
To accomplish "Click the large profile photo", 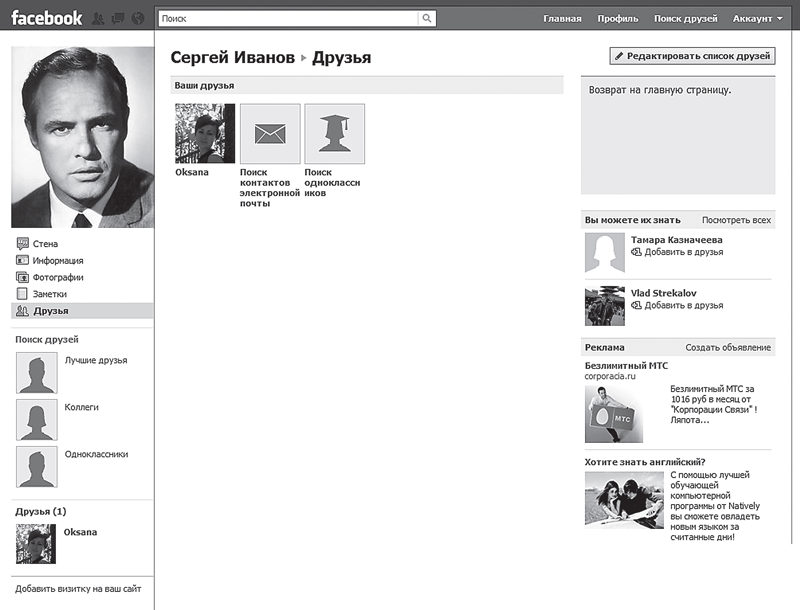I will (x=83, y=137).
